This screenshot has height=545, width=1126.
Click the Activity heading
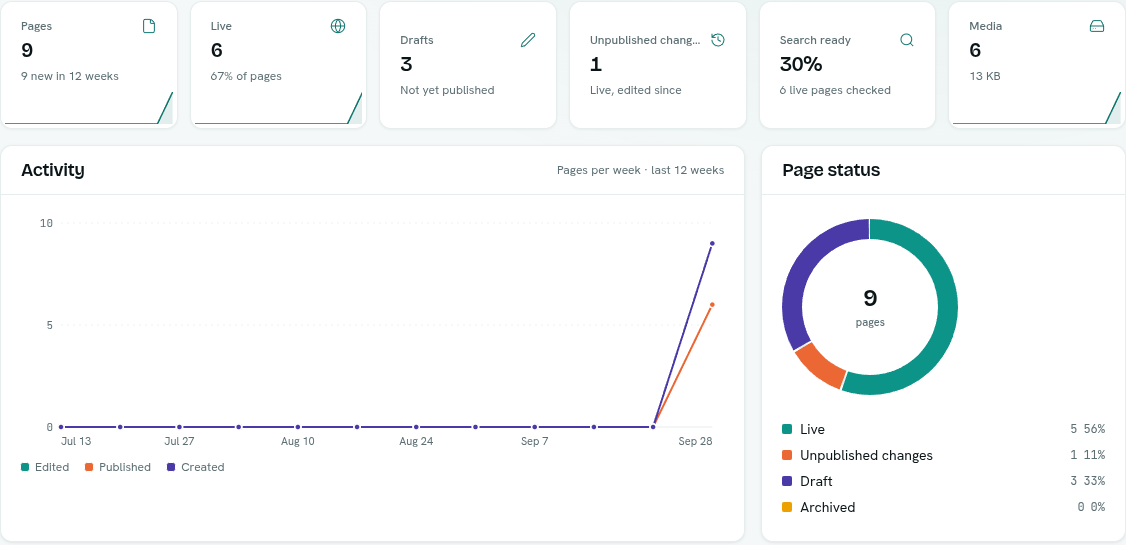(x=52, y=170)
